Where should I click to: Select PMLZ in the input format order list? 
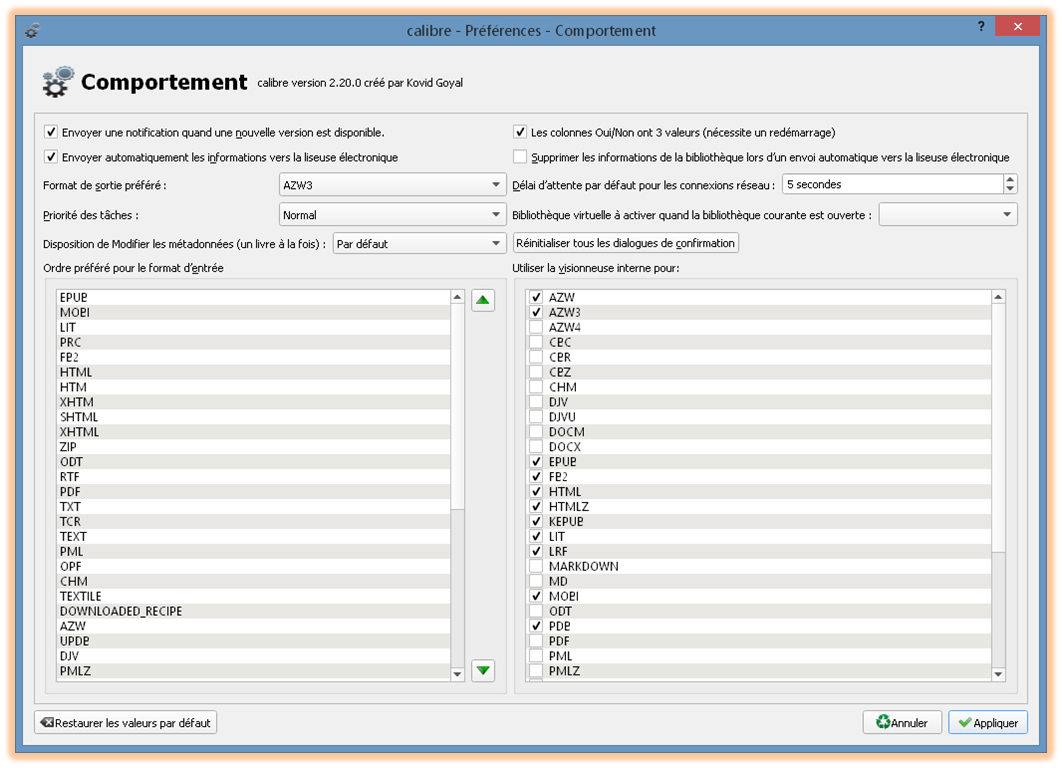coord(254,670)
